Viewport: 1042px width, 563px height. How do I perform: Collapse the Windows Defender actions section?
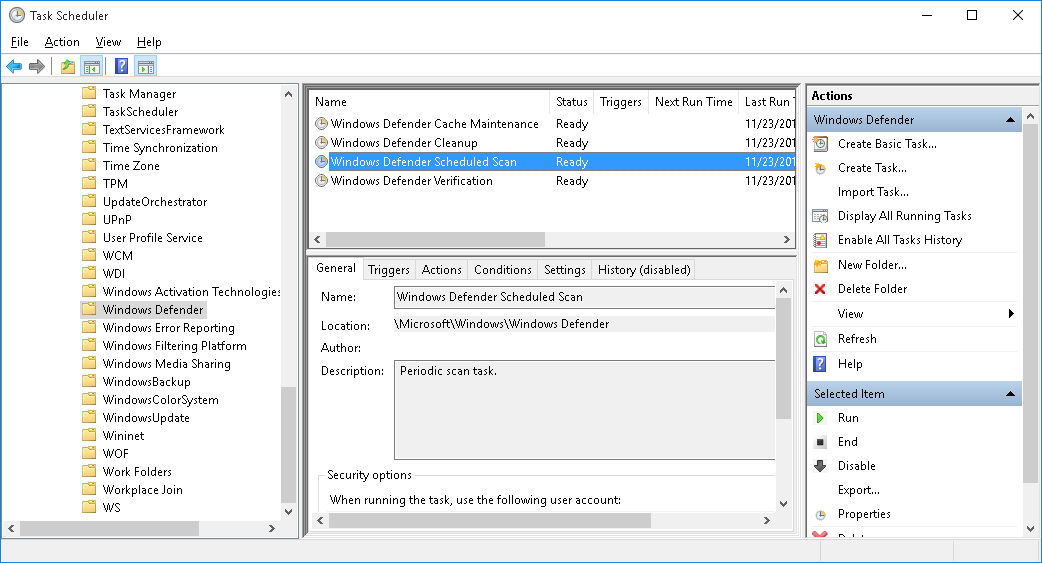(x=1010, y=120)
